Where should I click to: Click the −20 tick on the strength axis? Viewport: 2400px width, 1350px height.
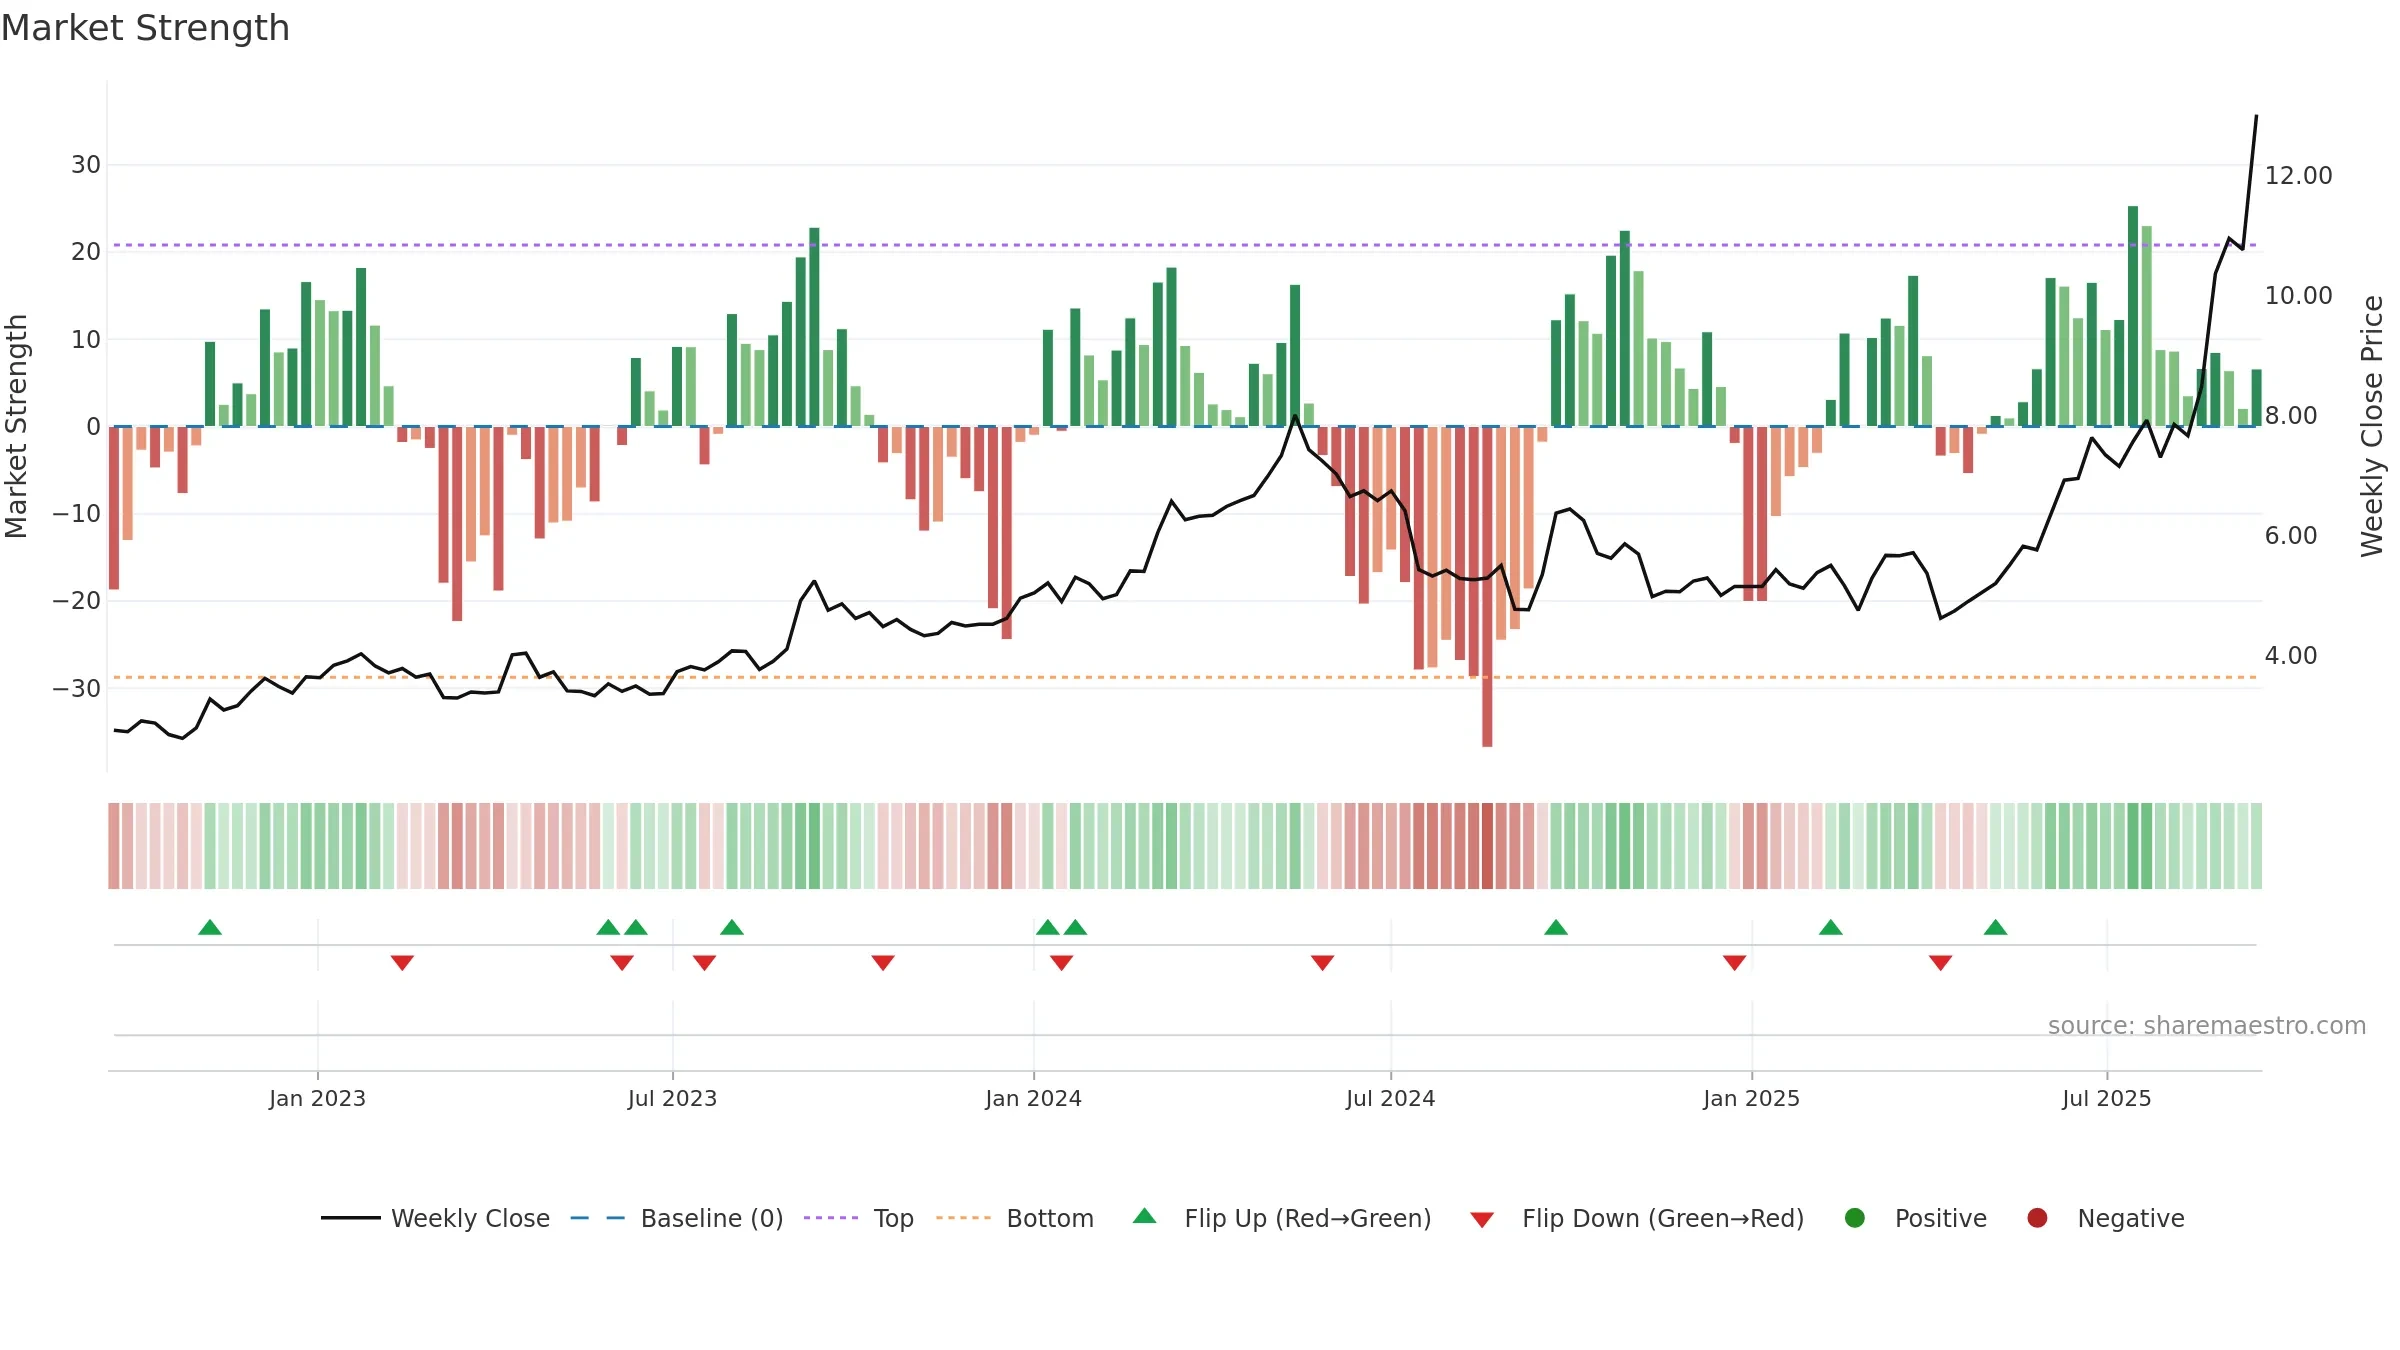[77, 601]
